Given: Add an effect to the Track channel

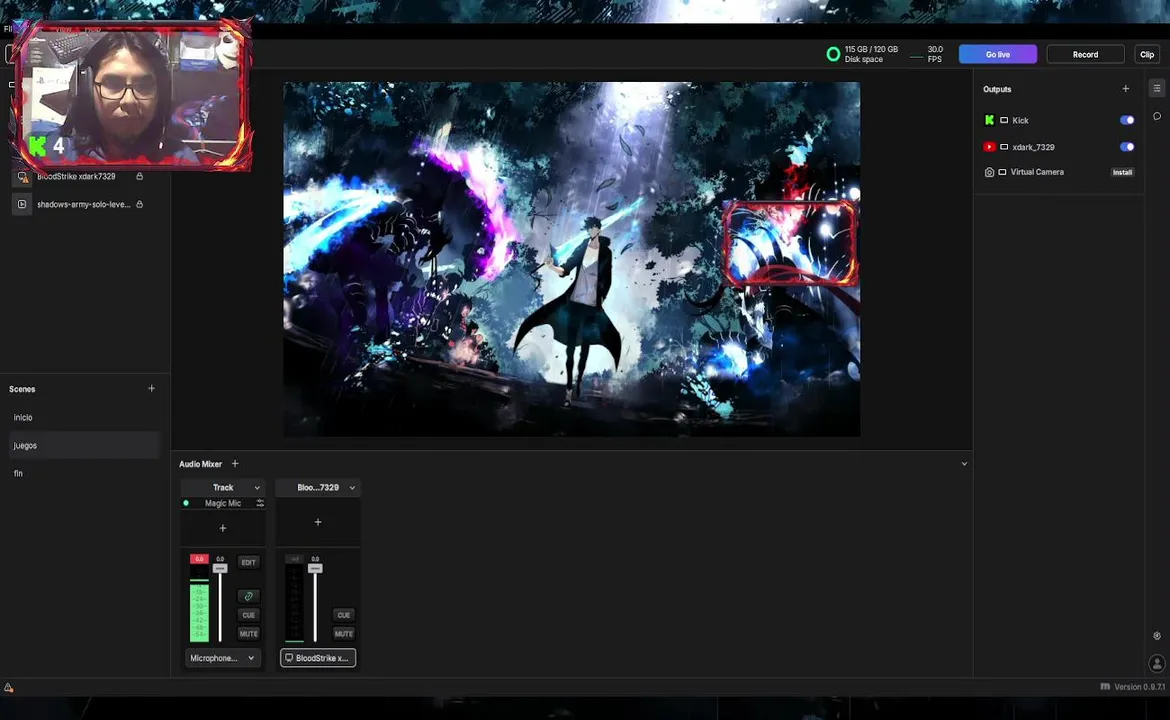Looking at the screenshot, I should point(222,528).
